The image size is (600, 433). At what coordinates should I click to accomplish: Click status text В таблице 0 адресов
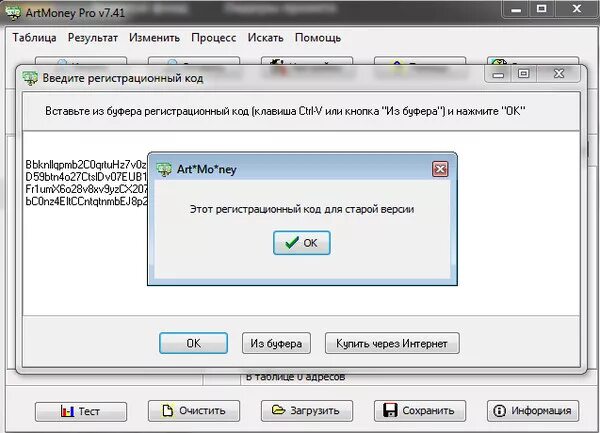pos(295,377)
